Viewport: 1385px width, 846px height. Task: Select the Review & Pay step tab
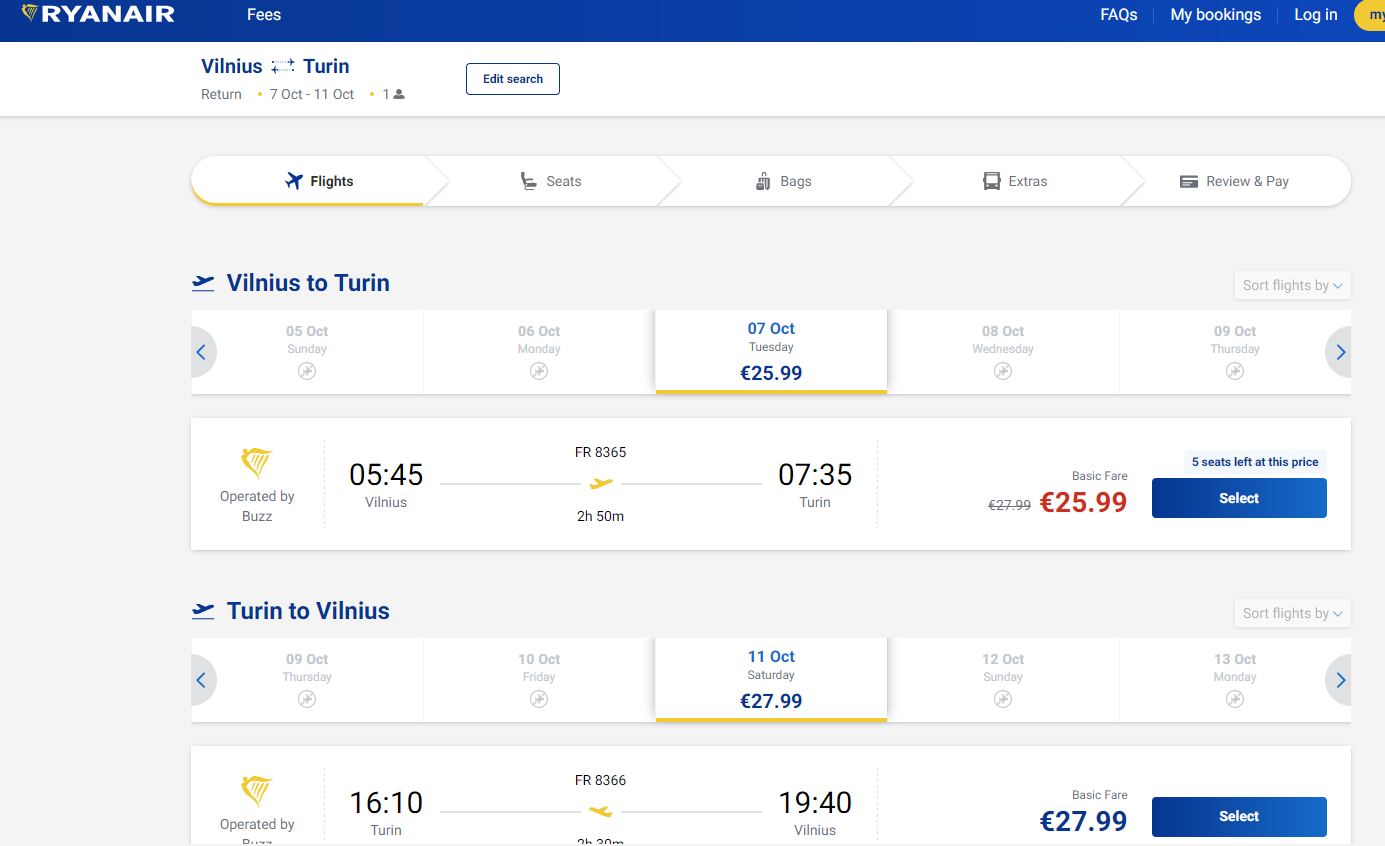coord(1235,181)
